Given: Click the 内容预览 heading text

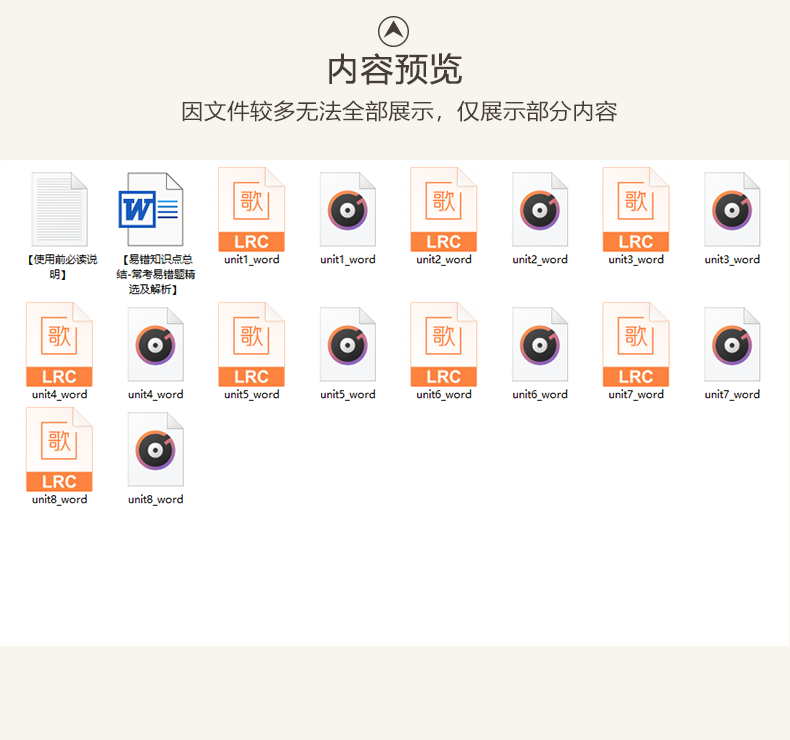Looking at the screenshot, I should pyautogui.click(x=394, y=70).
